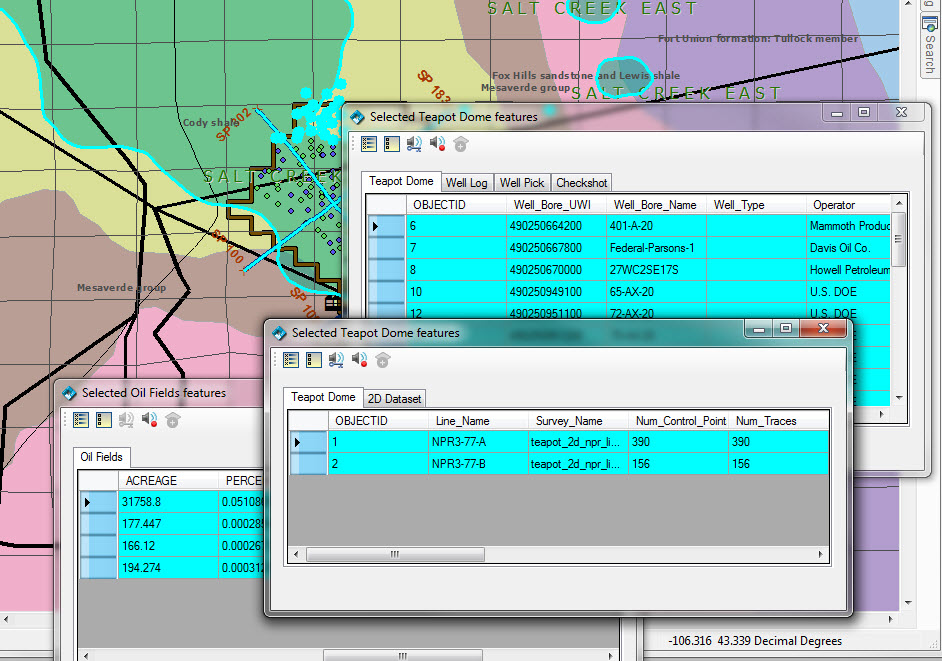Switch to the 2D Dataset tab
Screen dimensions: 942x661
pos(394,398)
